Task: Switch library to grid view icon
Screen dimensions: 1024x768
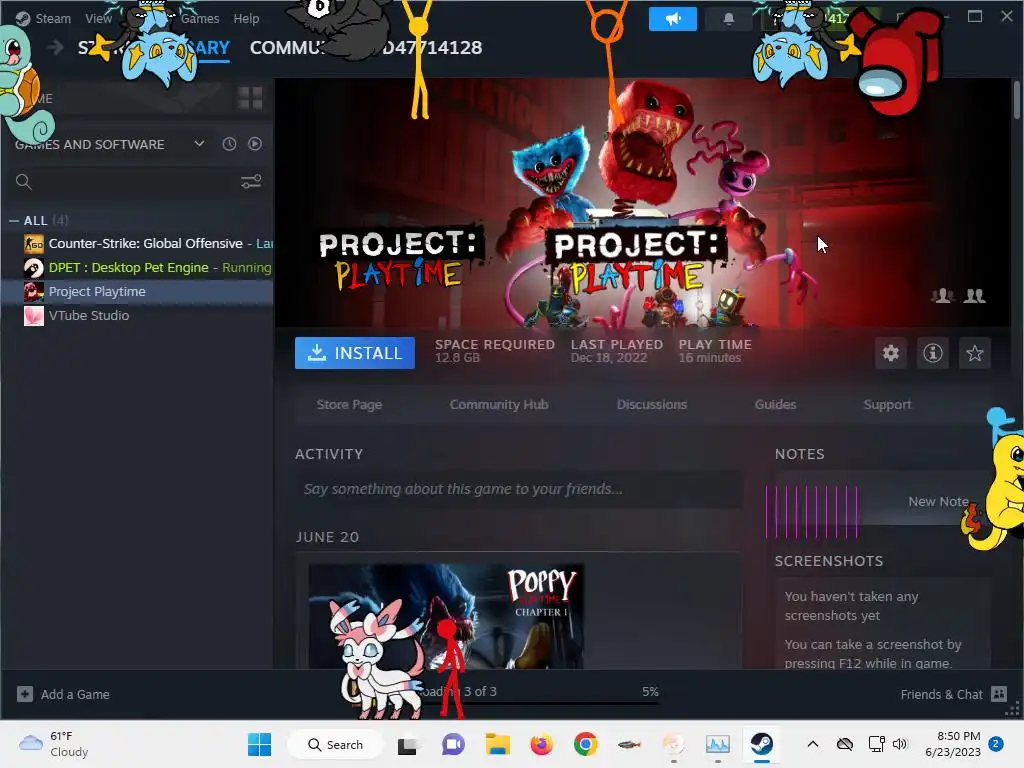Action: coord(250,99)
